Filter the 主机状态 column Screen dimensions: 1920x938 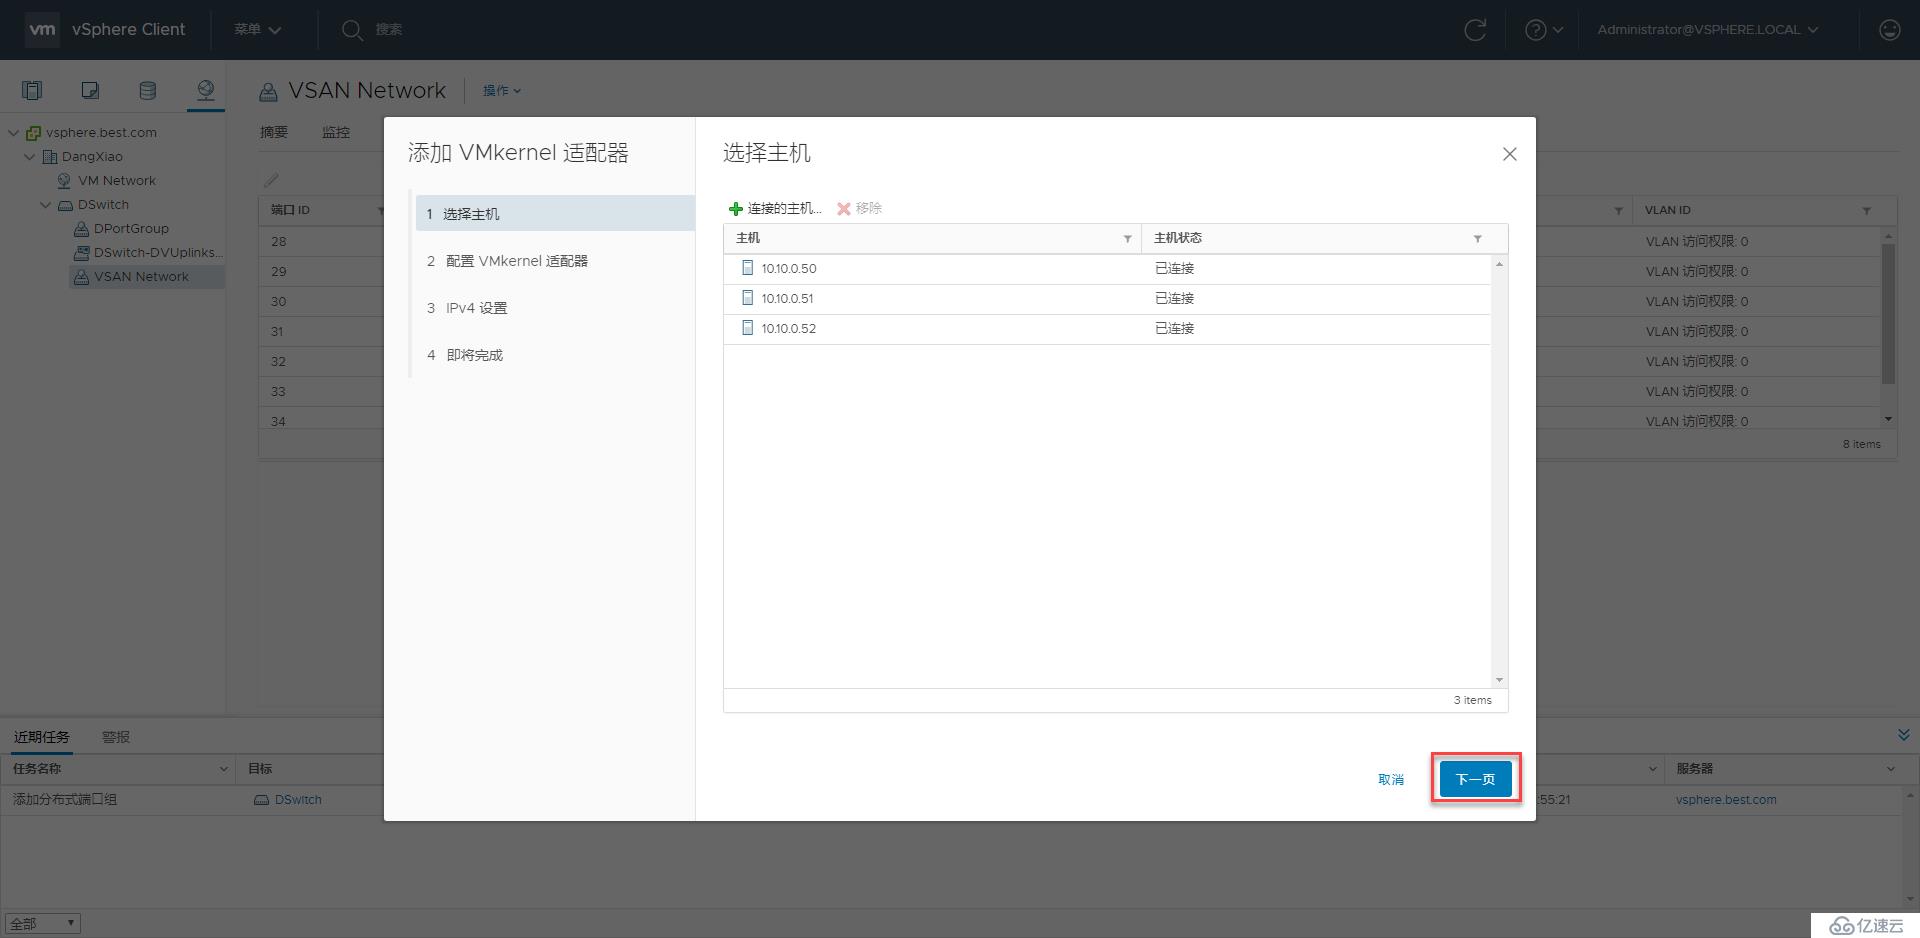1477,239
